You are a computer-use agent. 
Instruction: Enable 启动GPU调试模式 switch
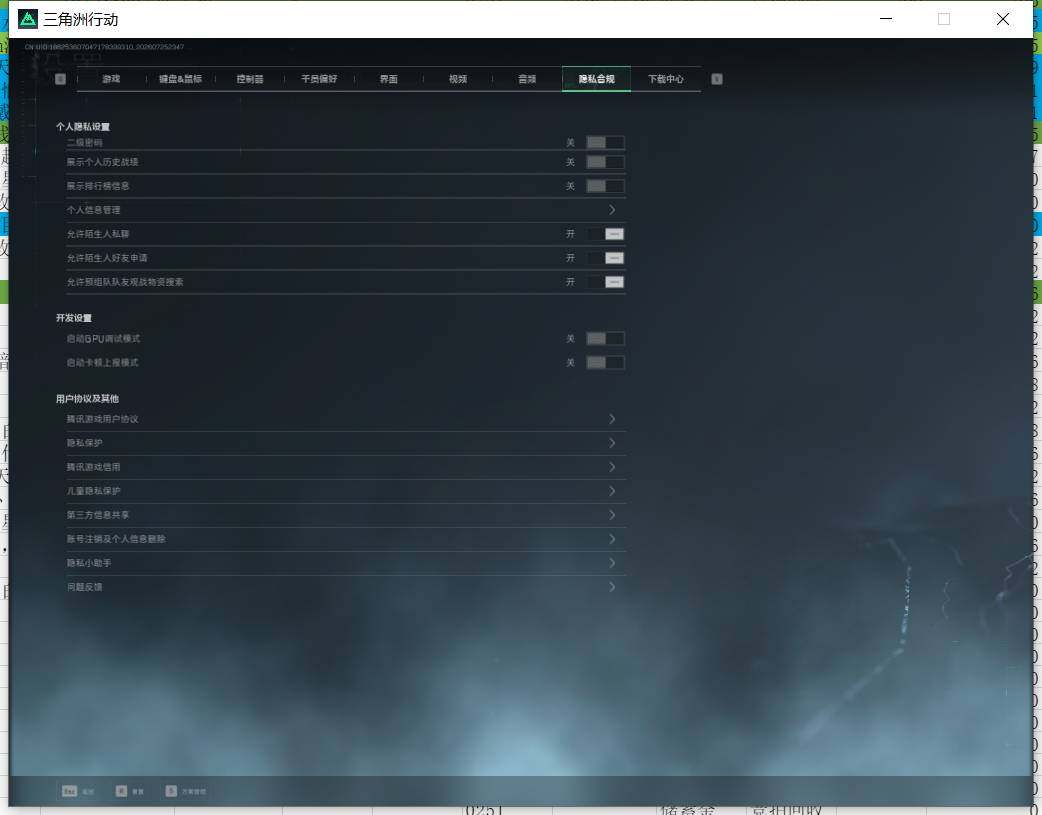[x=605, y=338]
